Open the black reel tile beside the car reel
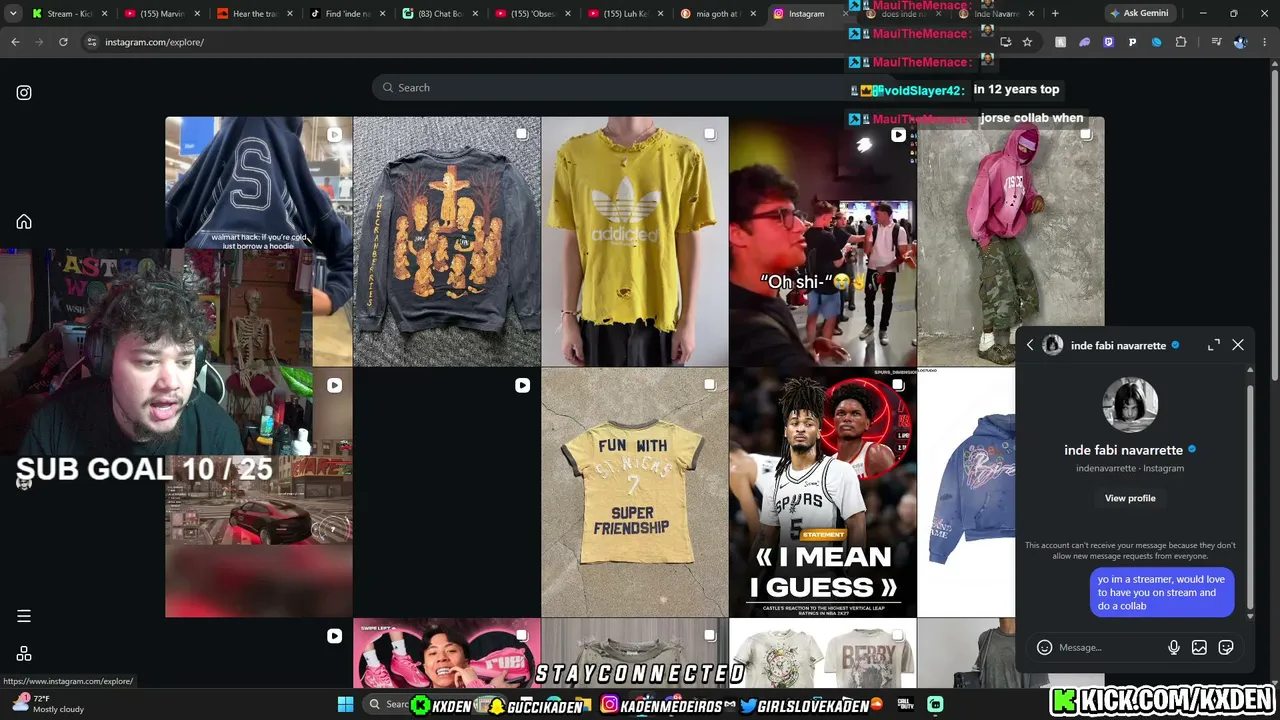 point(447,492)
